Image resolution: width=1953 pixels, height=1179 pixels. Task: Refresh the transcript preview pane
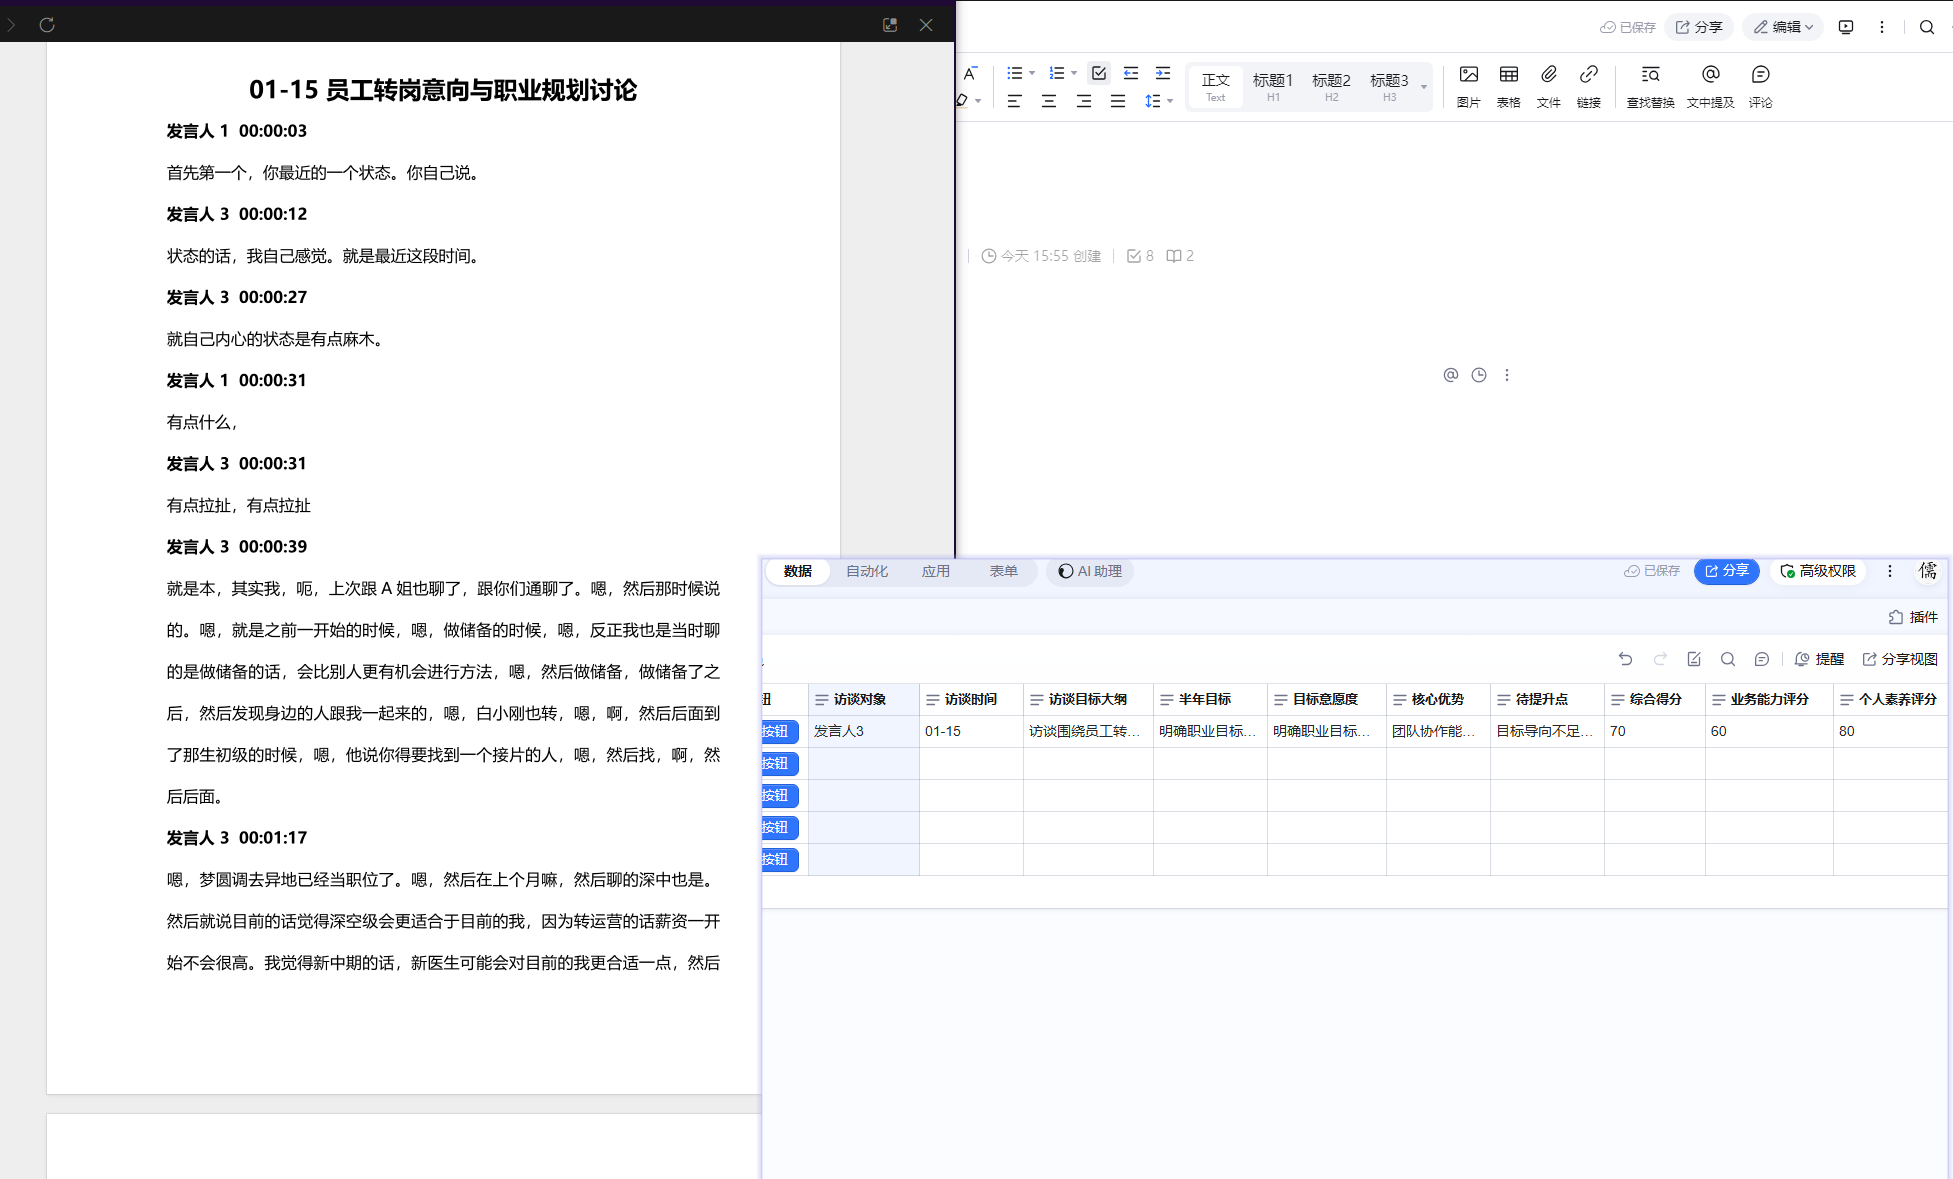tap(47, 25)
